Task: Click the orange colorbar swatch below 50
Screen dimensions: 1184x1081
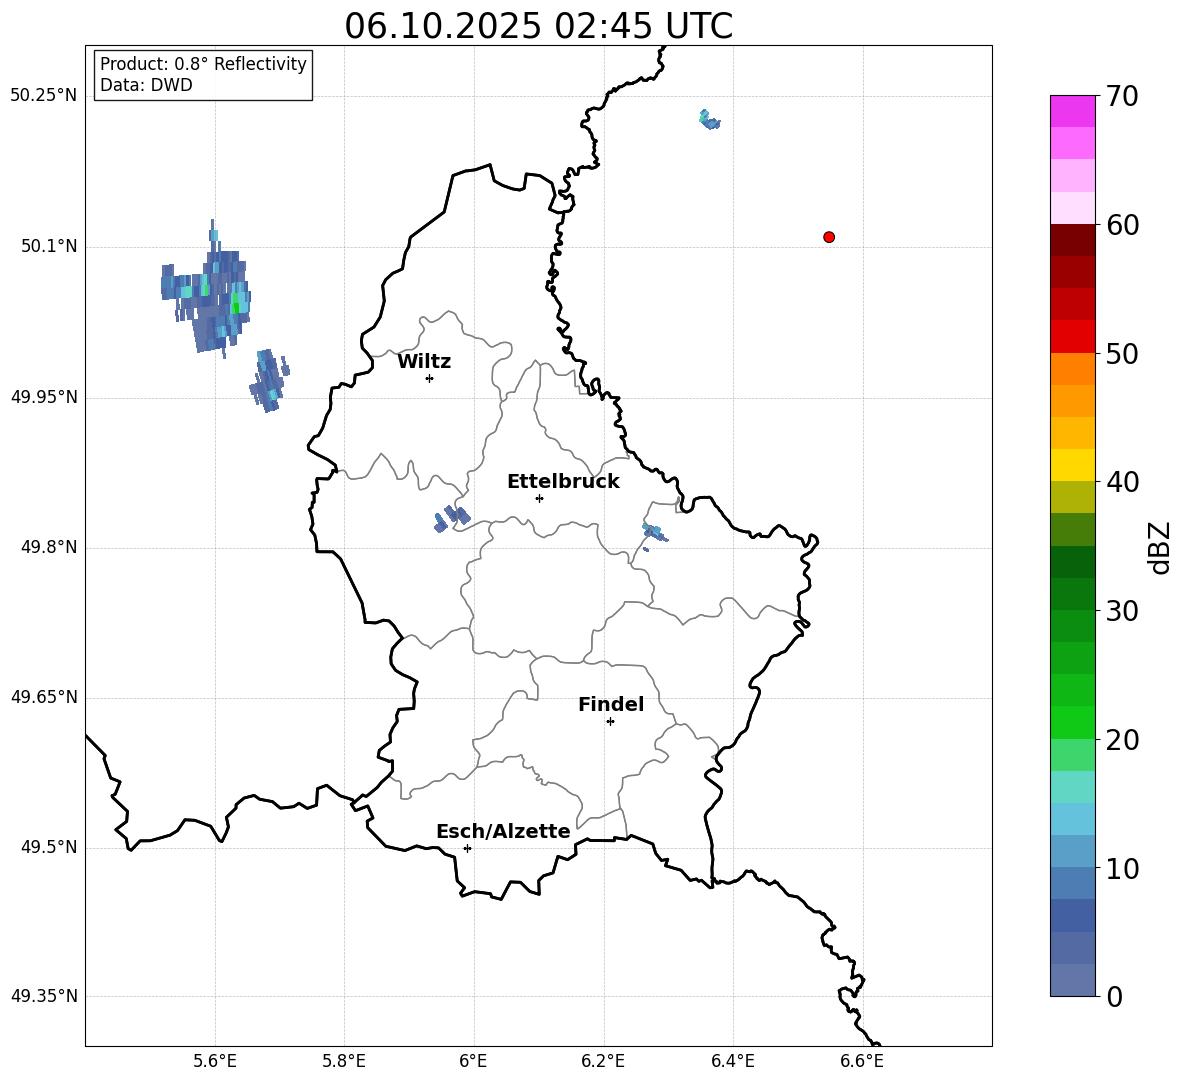Action: pyautogui.click(x=1072, y=368)
